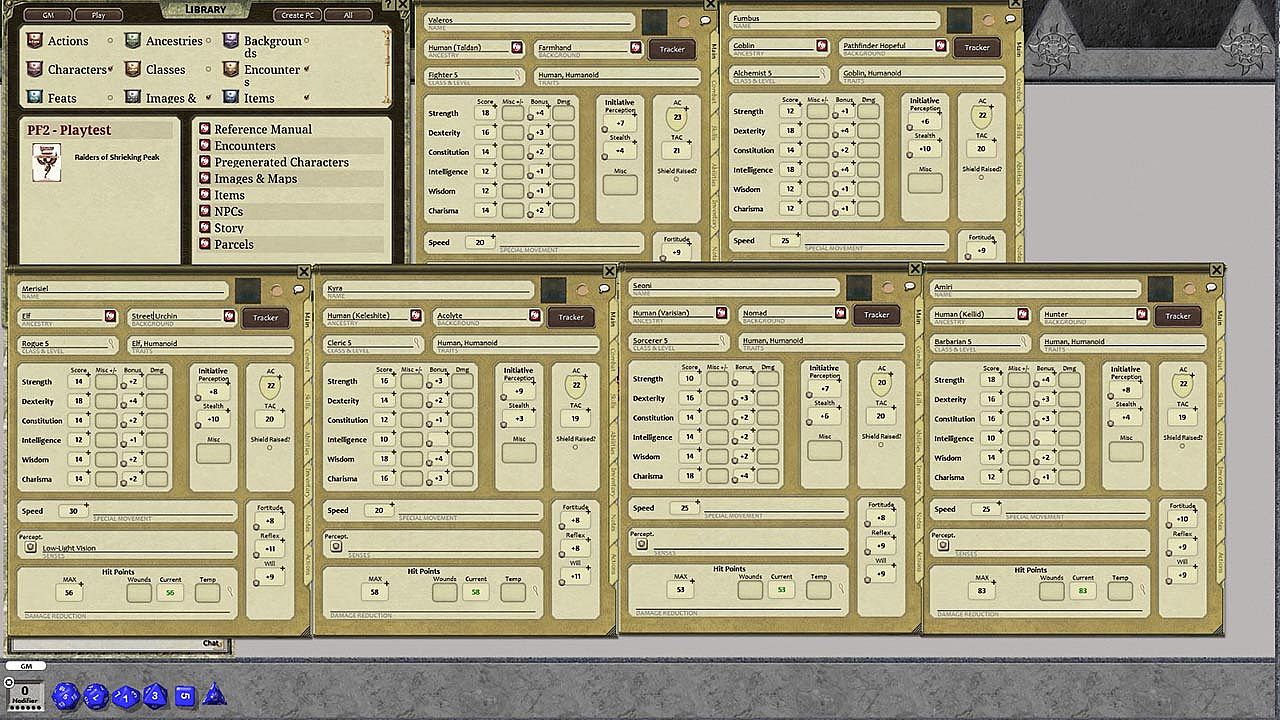Image resolution: width=1280 pixels, height=720 pixels.
Task: Open the Raiders of Shrieking Peak module thumbnail
Action: click(x=46, y=162)
